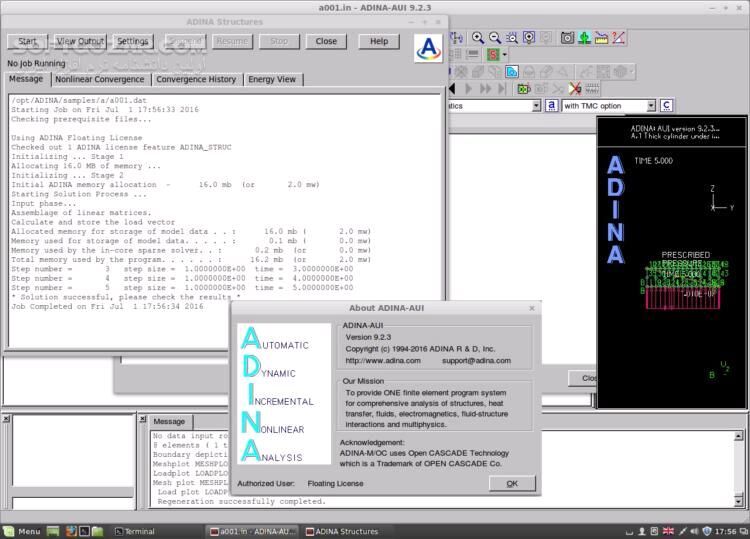Click the 'C' icon beside TMC option
This screenshot has height=539, width=750.
point(666,105)
